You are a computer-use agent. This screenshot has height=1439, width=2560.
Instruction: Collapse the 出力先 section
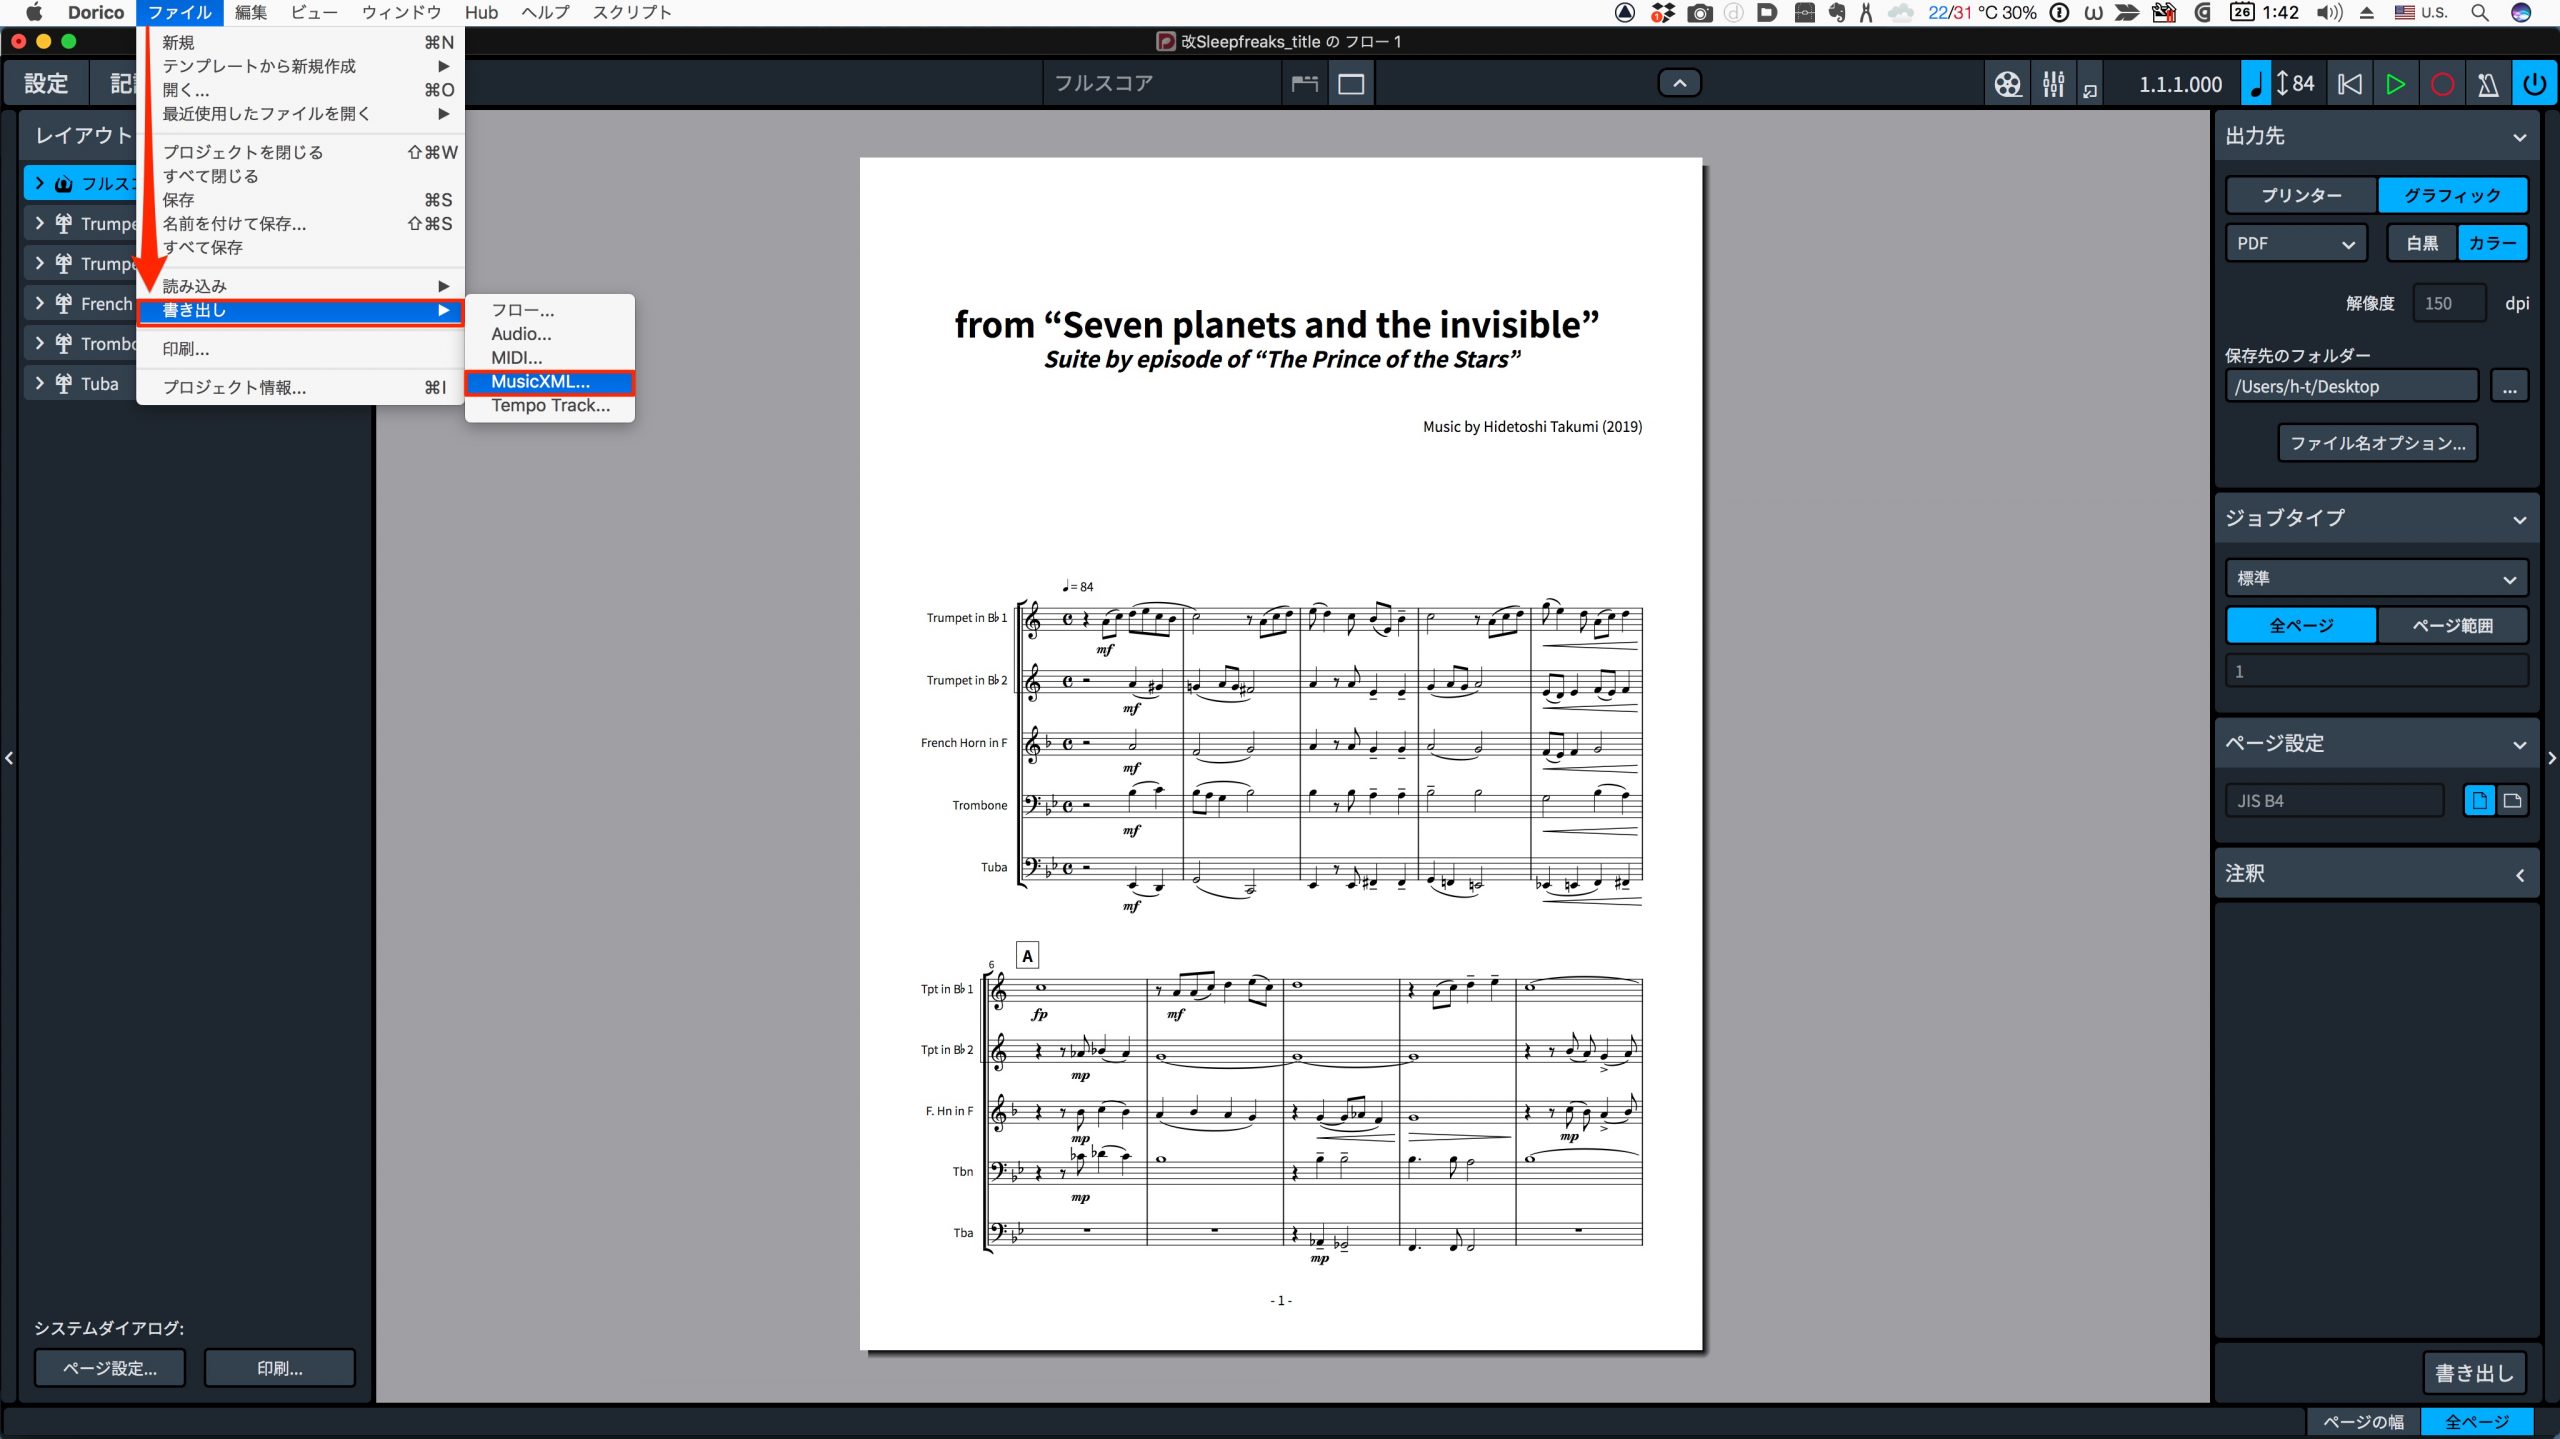2519,137
